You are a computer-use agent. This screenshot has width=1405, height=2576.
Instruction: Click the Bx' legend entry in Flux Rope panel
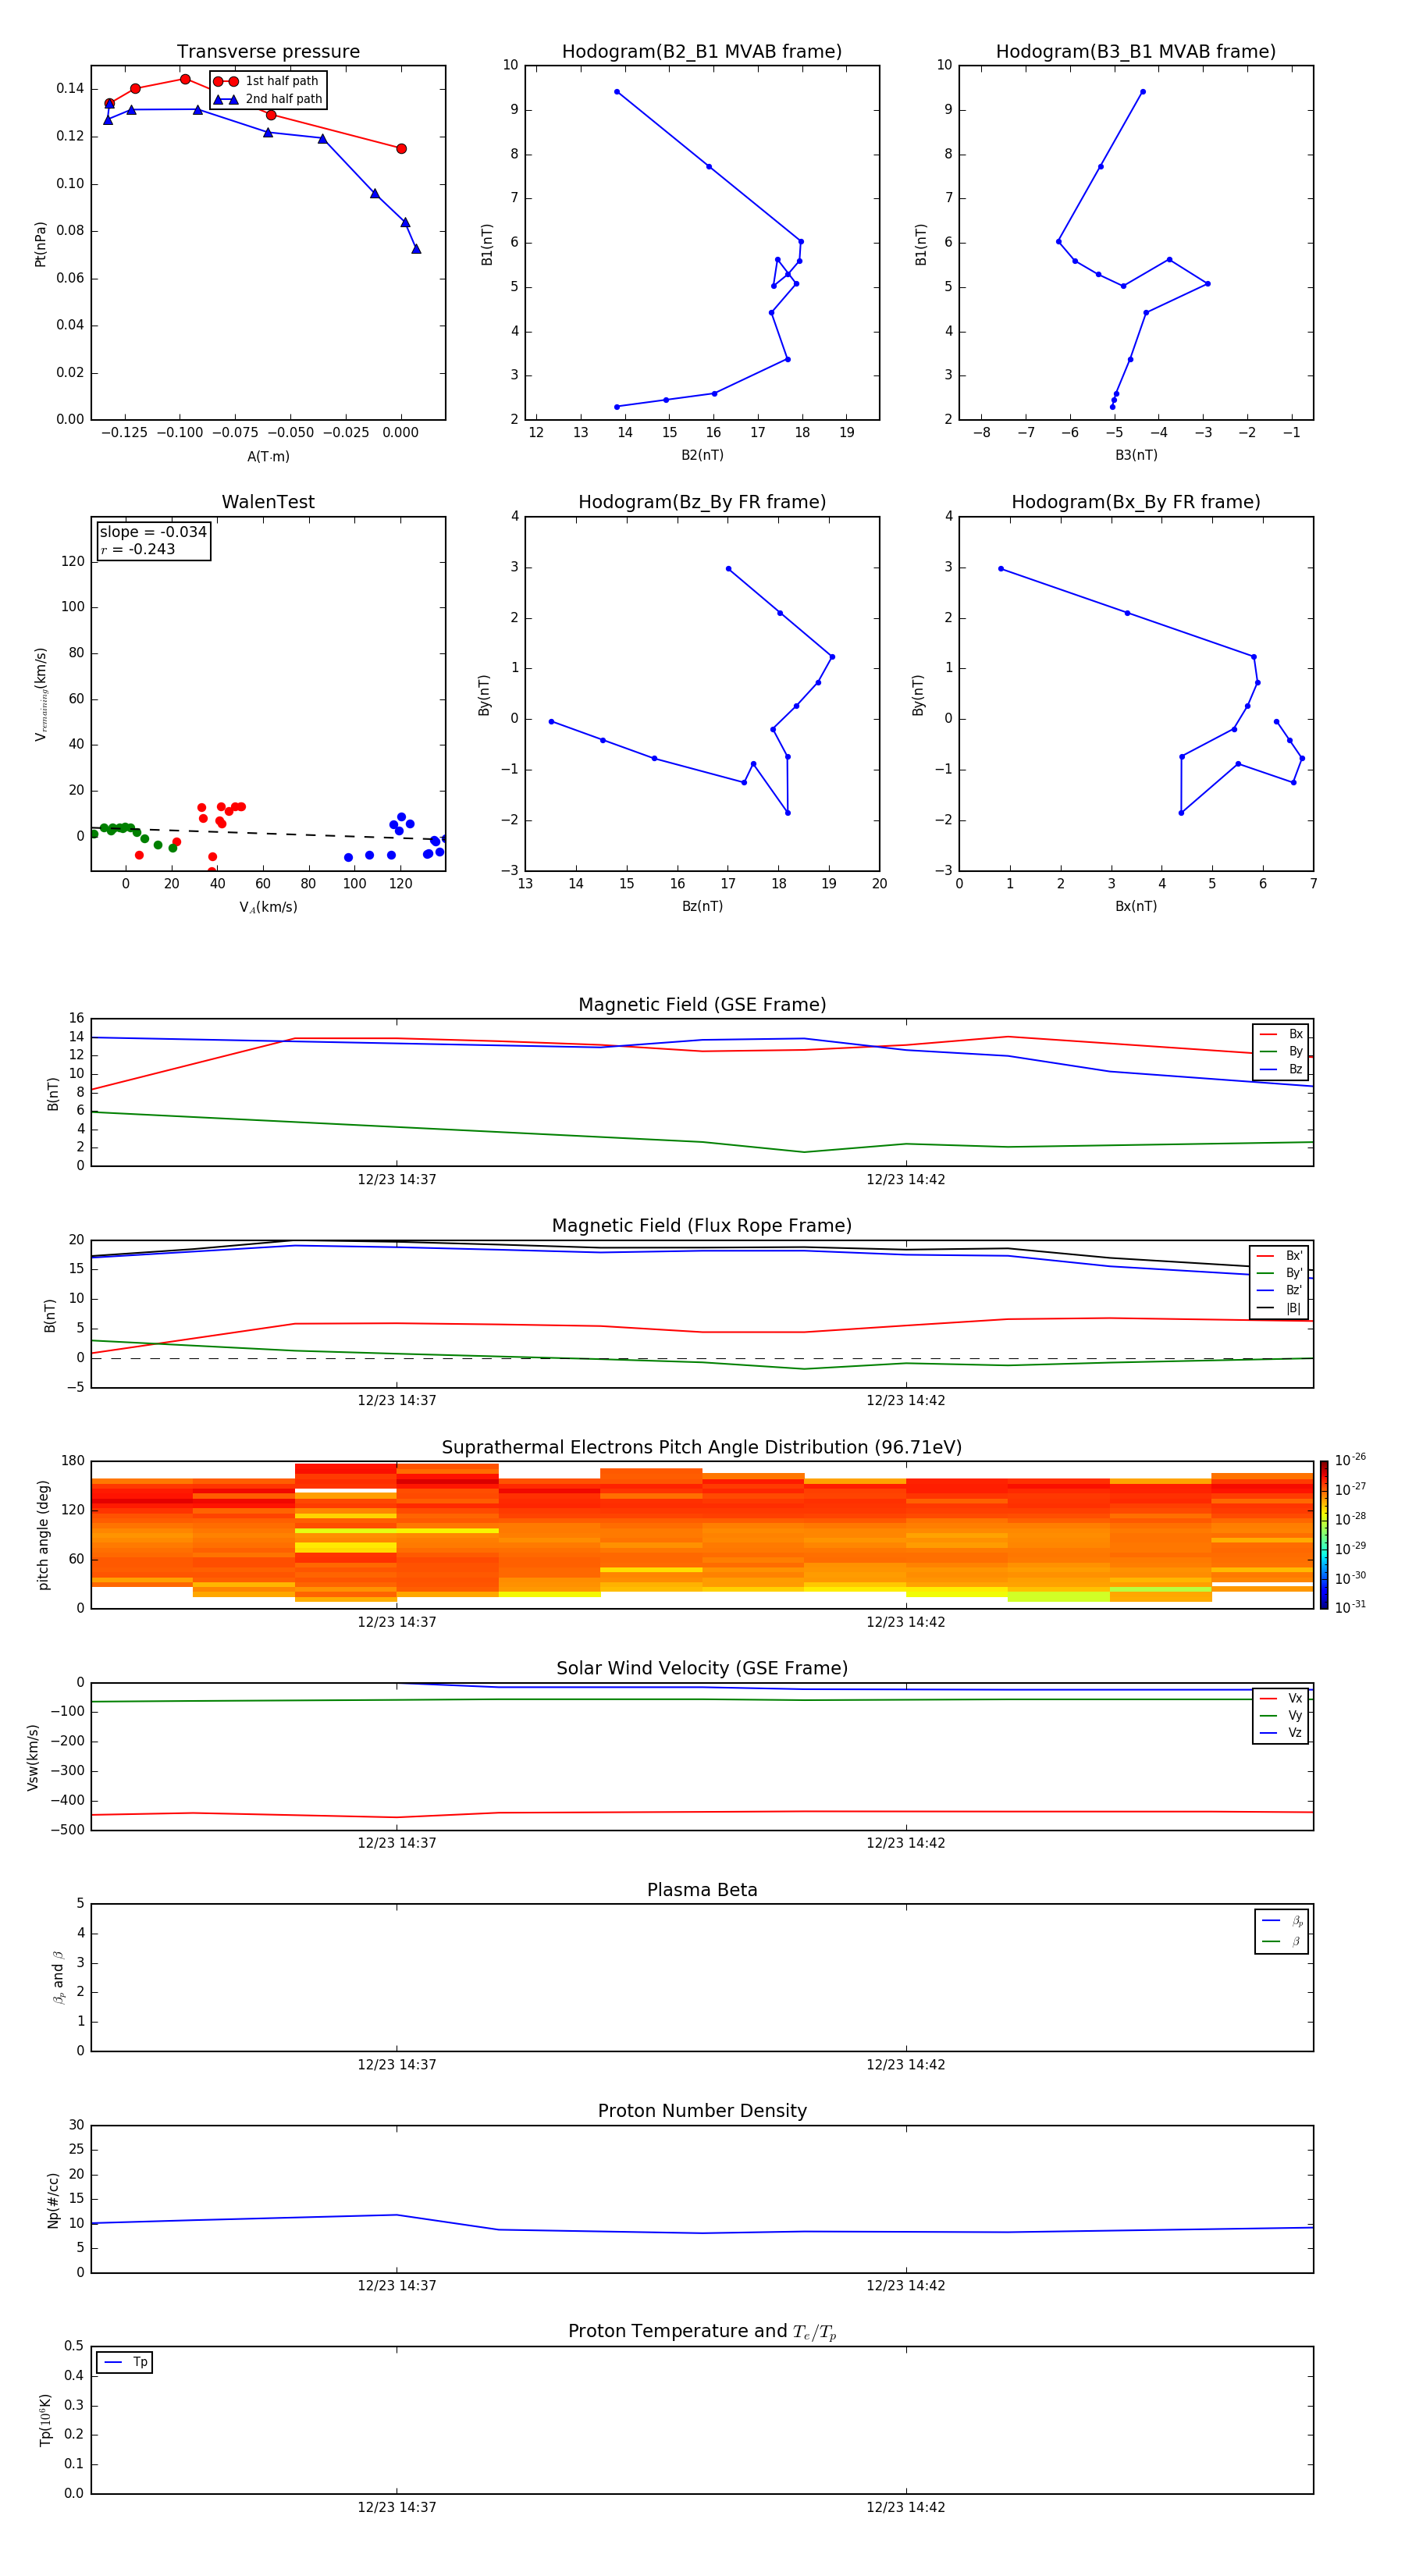tap(1279, 1256)
